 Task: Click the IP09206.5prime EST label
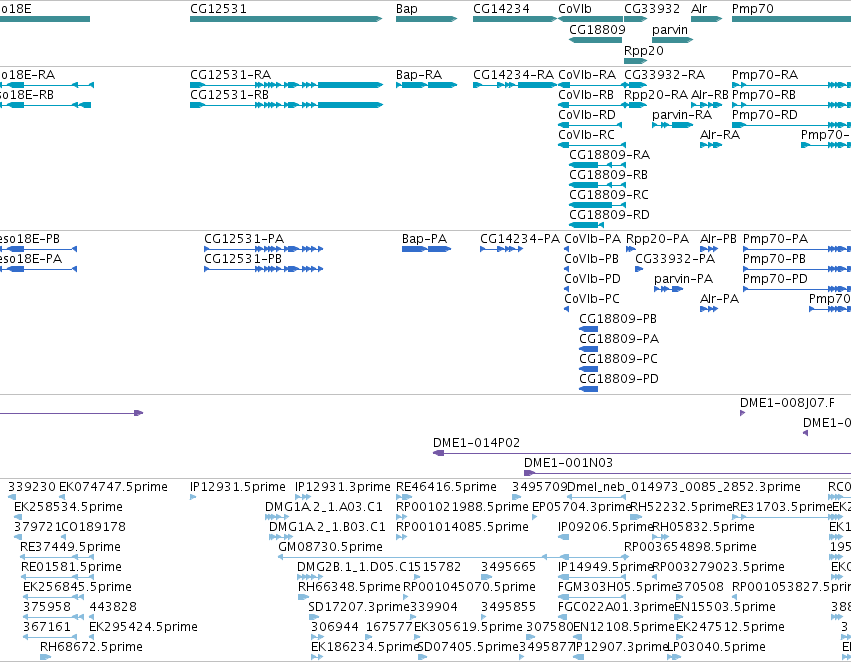tap(605, 527)
